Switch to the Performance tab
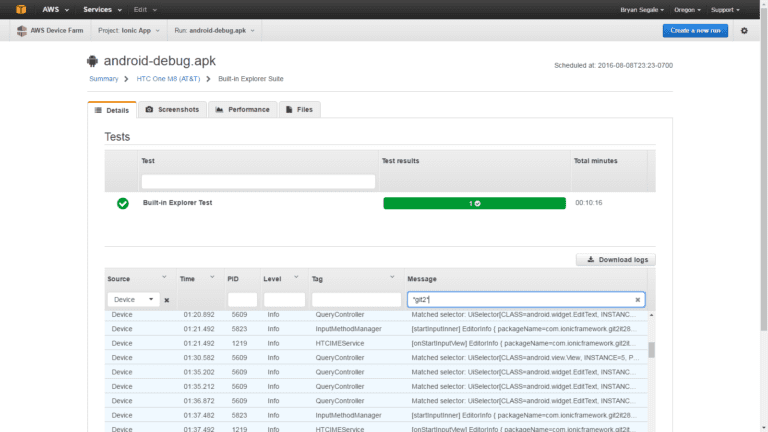Viewport: 768px width, 432px height. tap(242, 109)
